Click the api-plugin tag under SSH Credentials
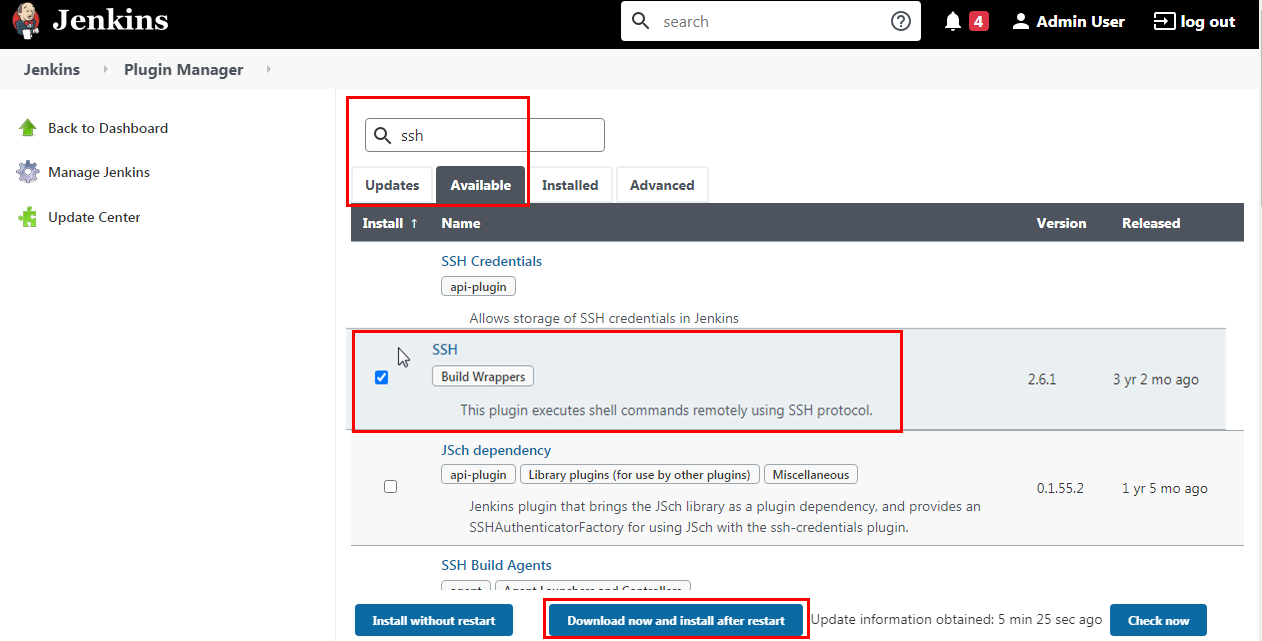The image size is (1262, 641). pyautogui.click(x=478, y=287)
